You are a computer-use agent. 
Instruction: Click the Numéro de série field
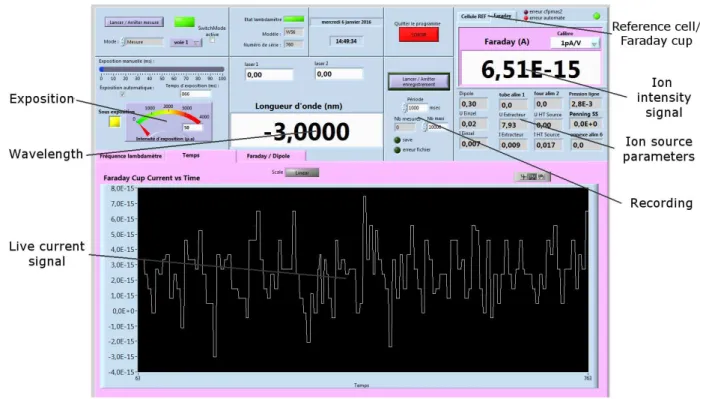click(x=294, y=44)
